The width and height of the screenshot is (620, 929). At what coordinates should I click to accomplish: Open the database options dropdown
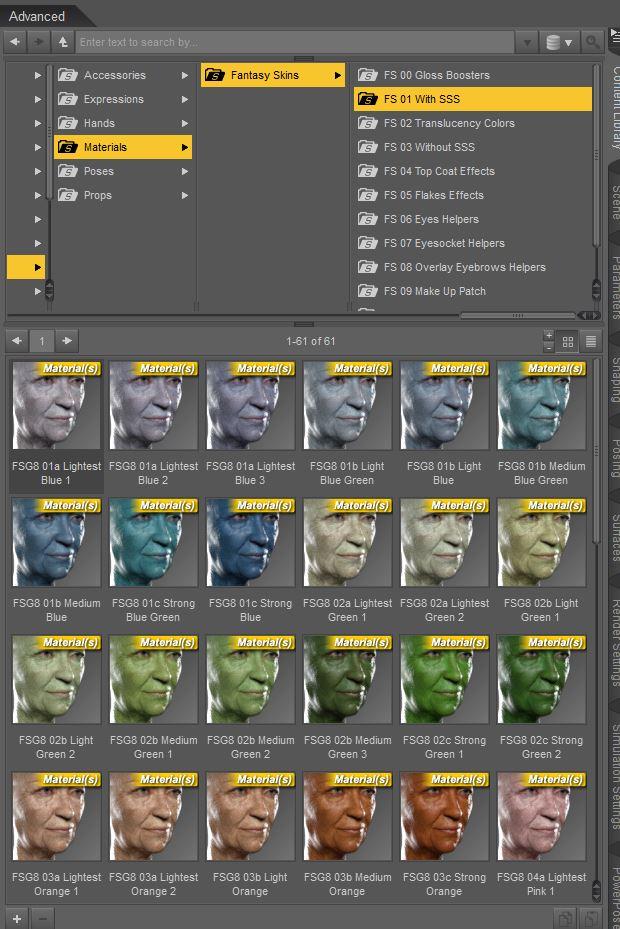point(559,42)
